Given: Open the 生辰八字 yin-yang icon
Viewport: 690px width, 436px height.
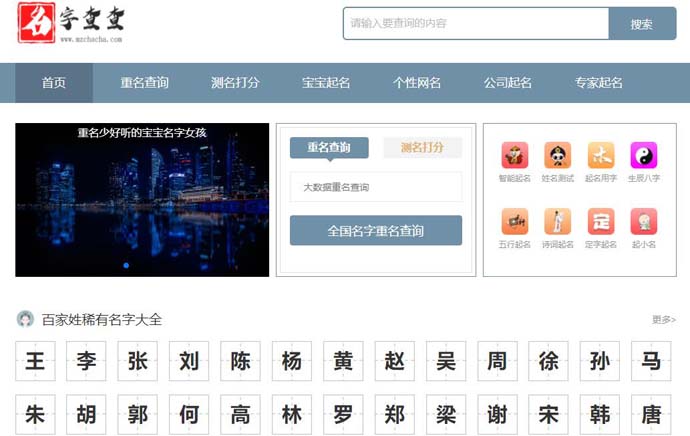Looking at the screenshot, I should (644, 155).
